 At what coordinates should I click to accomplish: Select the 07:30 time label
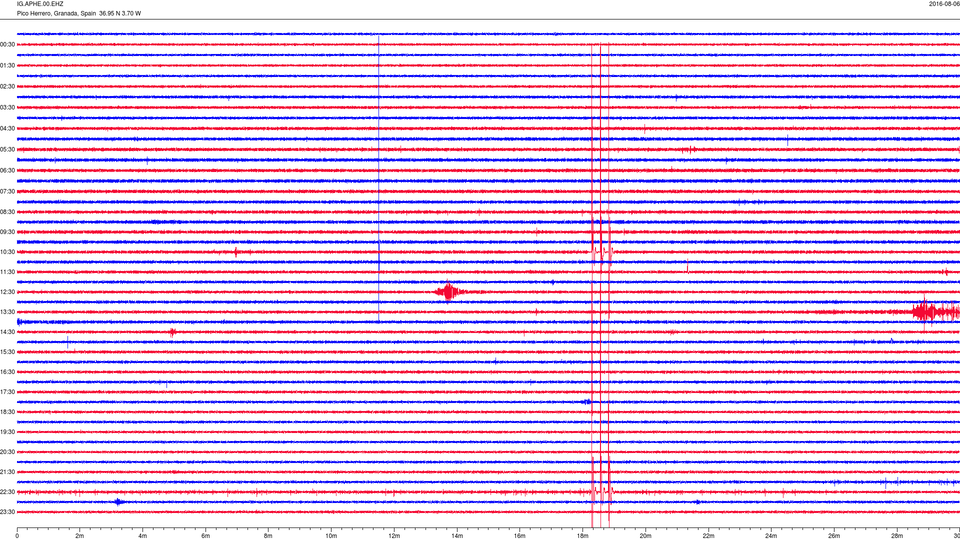coord(7,191)
